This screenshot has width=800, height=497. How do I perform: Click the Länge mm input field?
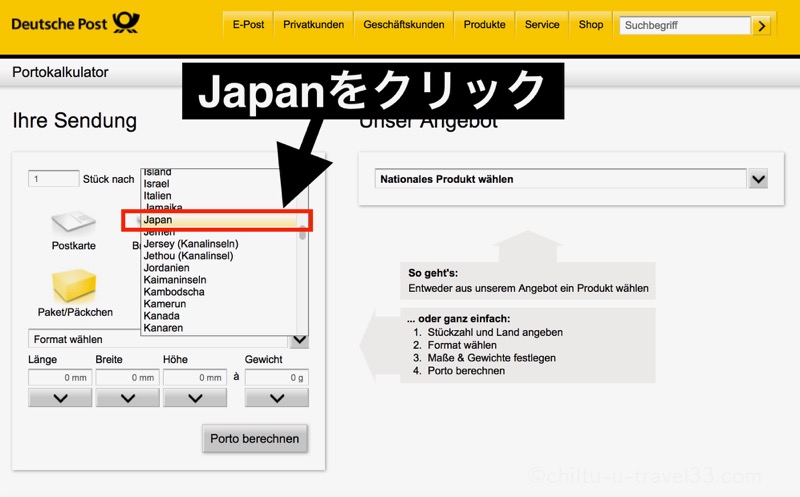(60, 378)
